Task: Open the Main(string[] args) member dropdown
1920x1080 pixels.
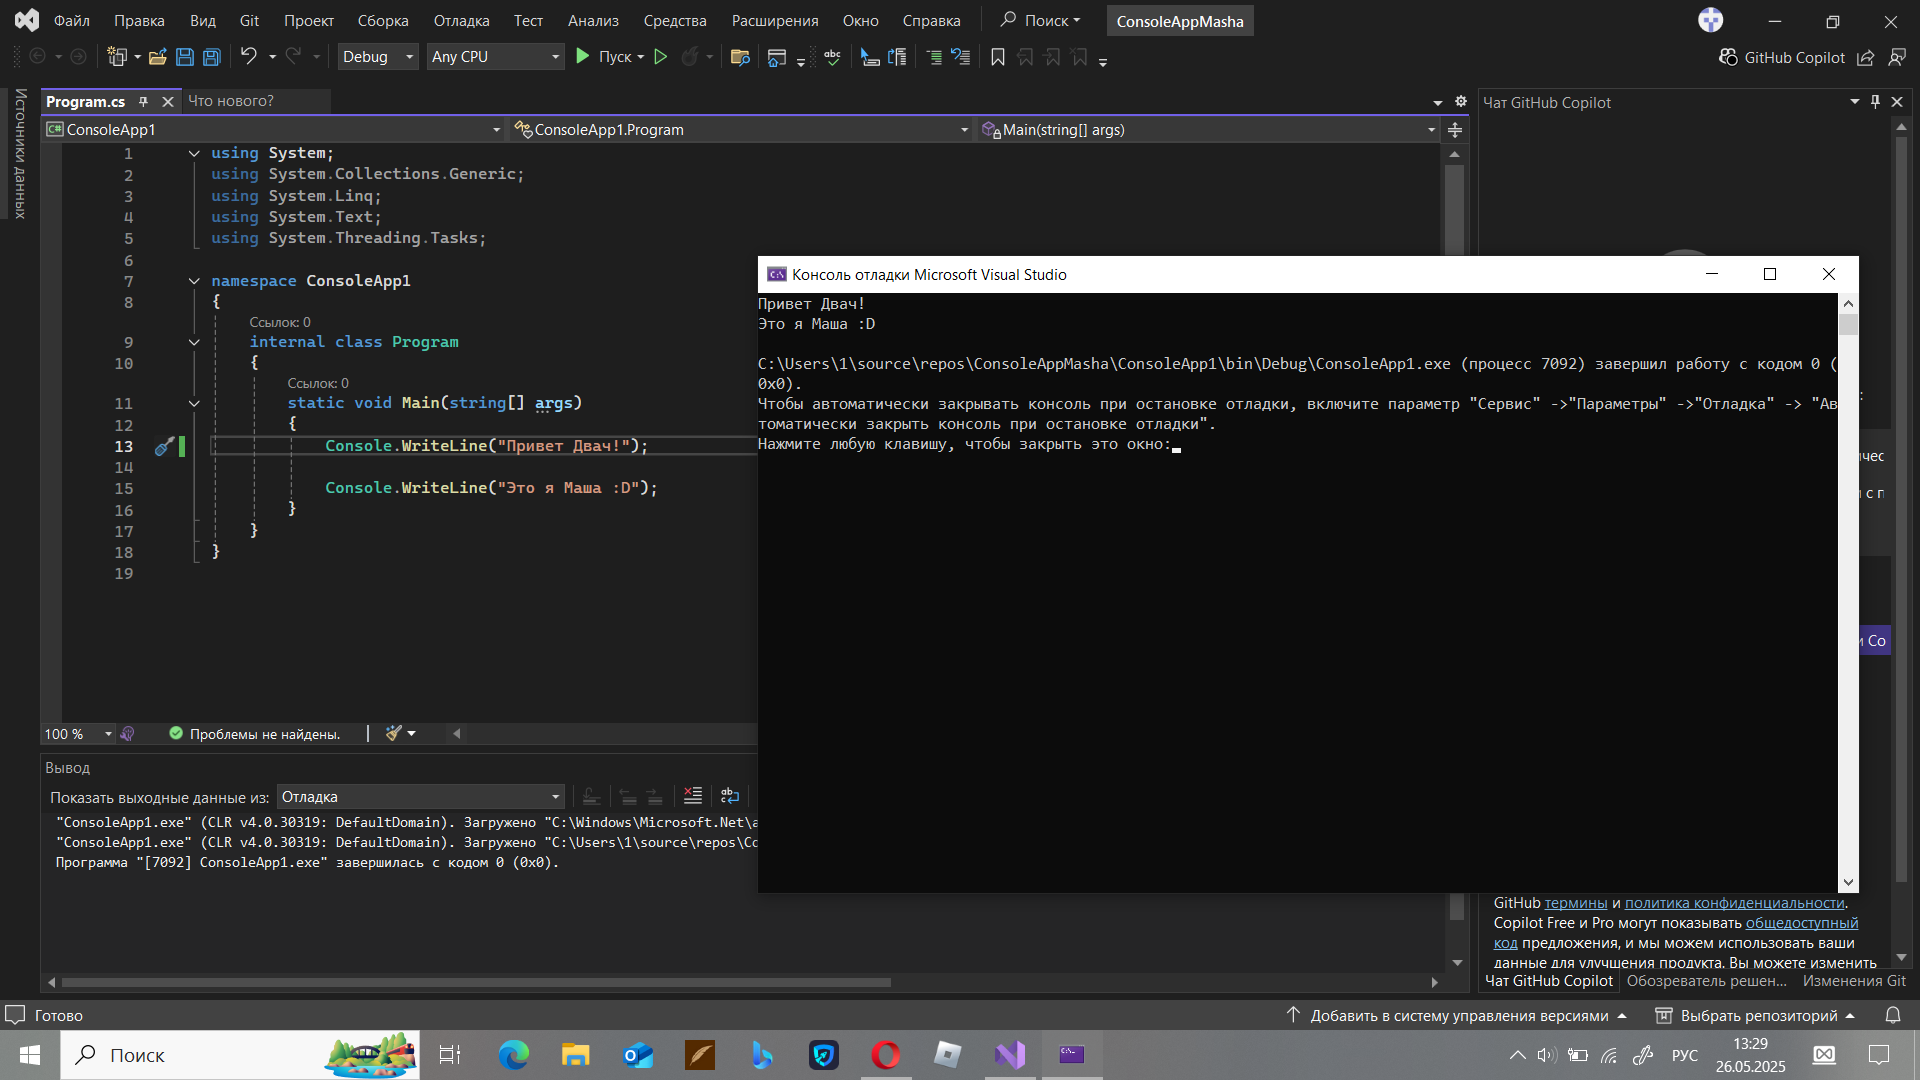Action: 1208,130
